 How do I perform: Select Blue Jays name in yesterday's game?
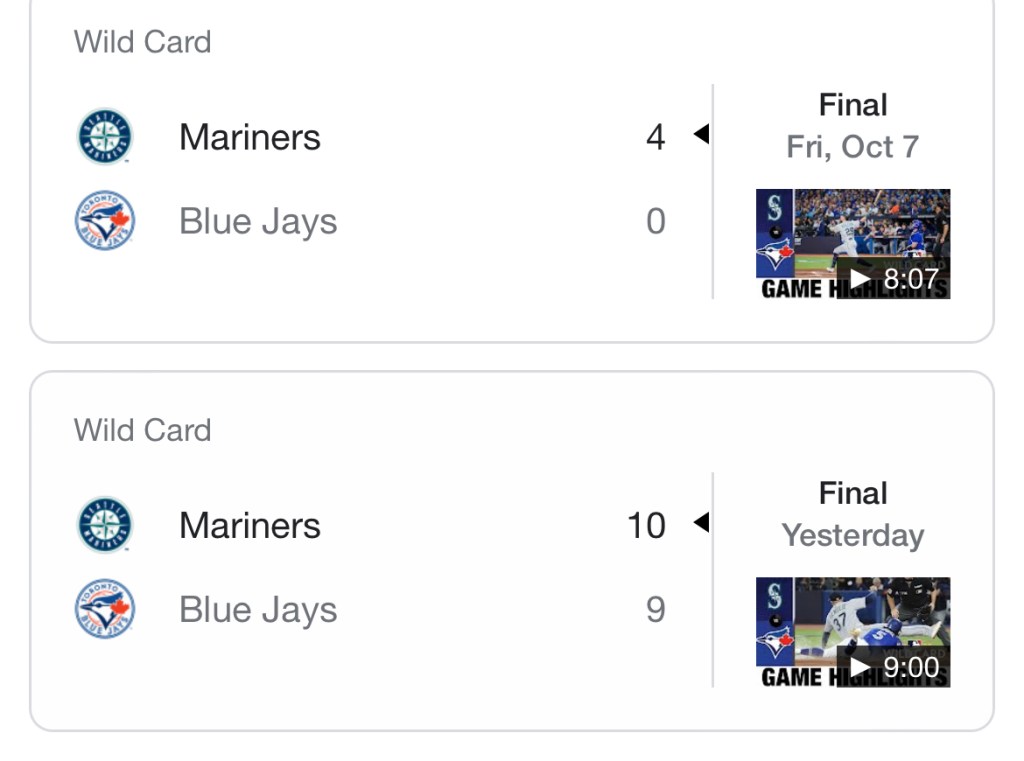pyautogui.click(x=258, y=610)
